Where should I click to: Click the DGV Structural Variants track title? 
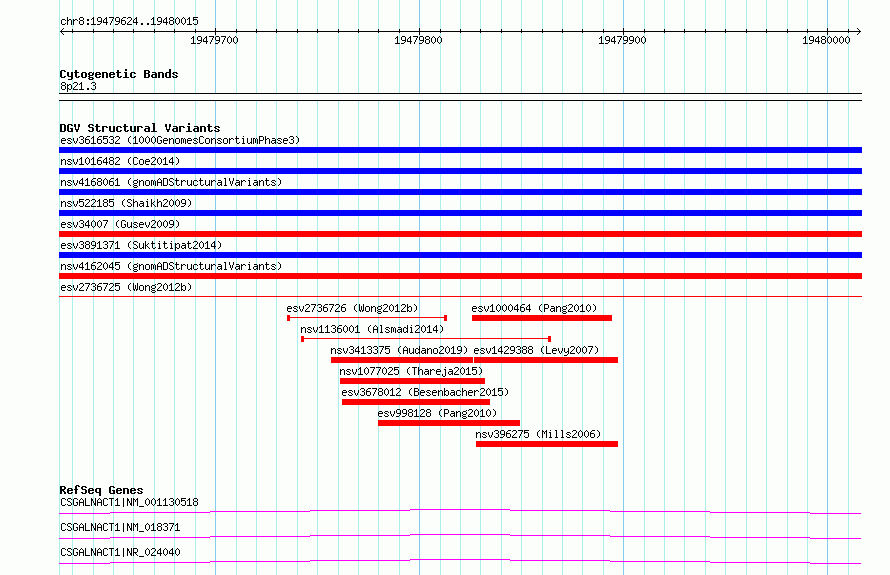(x=140, y=128)
